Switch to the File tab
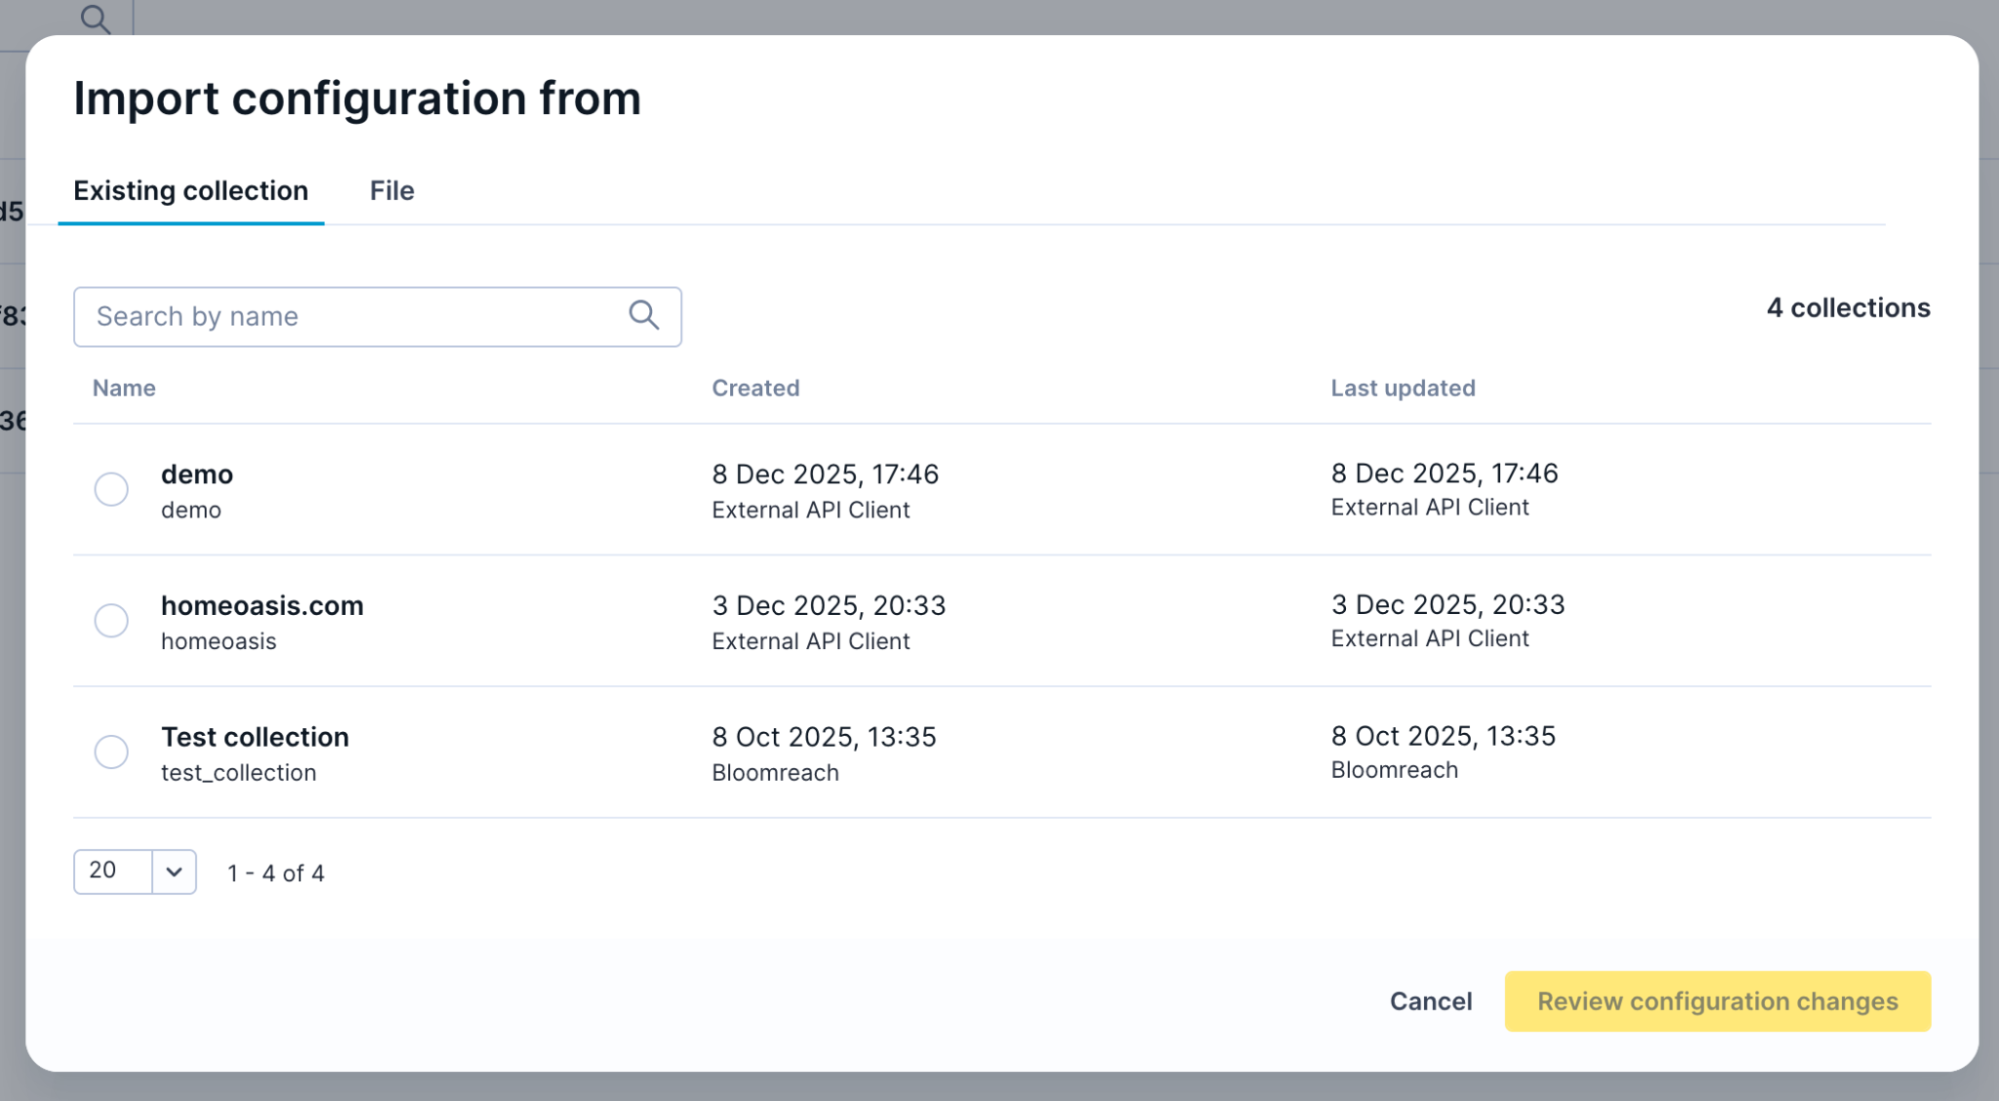 [391, 191]
